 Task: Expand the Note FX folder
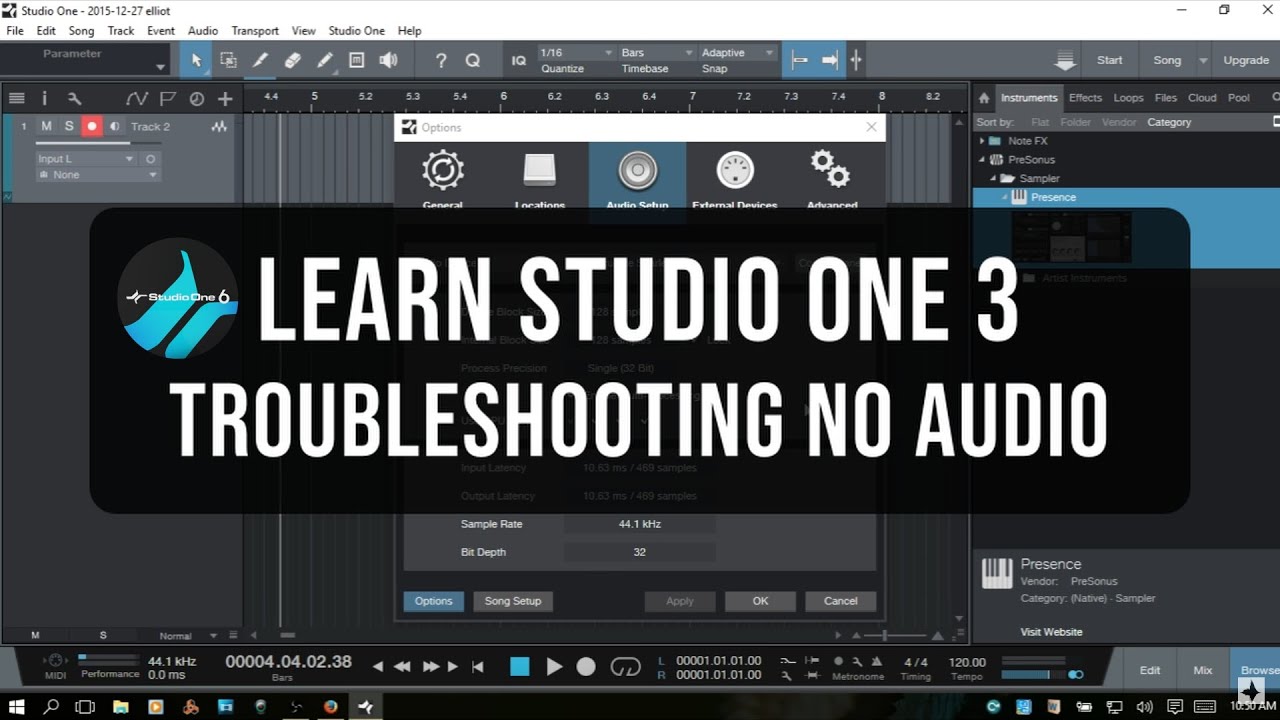[982, 141]
